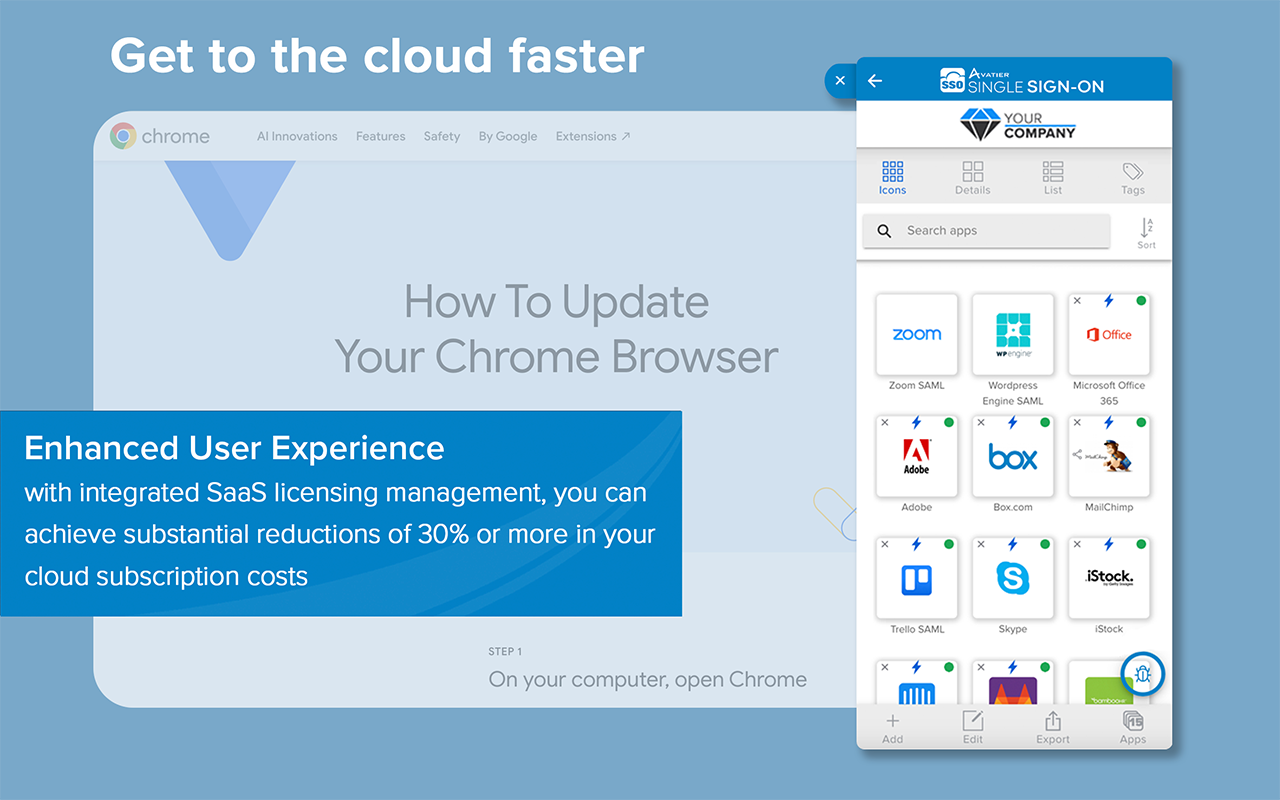Viewport: 1280px width, 800px height.
Task: Remove the MailChimp tile with its X
Action: [x=1077, y=423]
